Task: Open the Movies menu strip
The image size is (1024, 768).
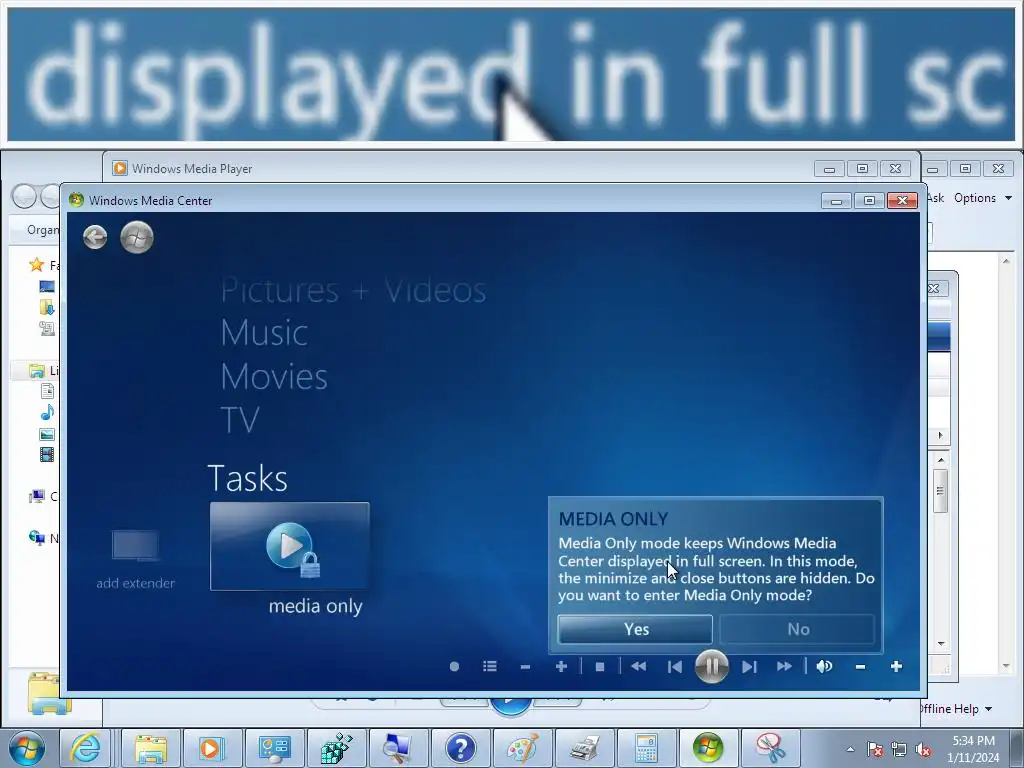Action: point(274,377)
